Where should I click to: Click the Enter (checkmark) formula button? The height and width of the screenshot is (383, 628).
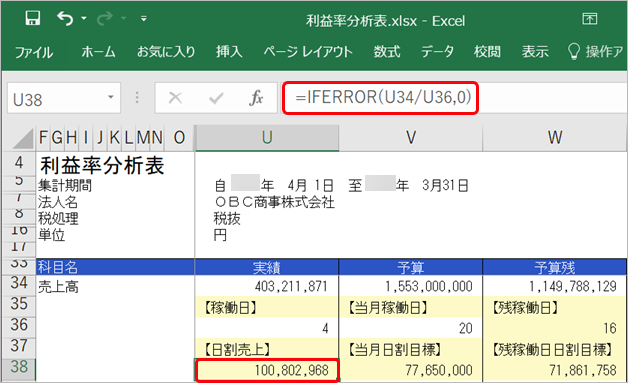point(216,98)
